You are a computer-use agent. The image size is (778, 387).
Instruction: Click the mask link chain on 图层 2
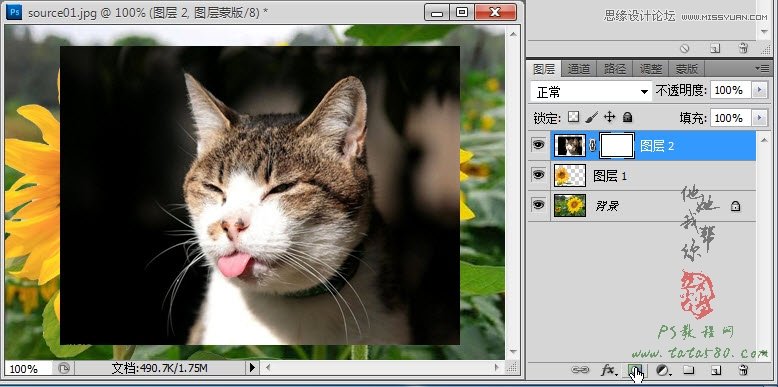tap(592, 145)
